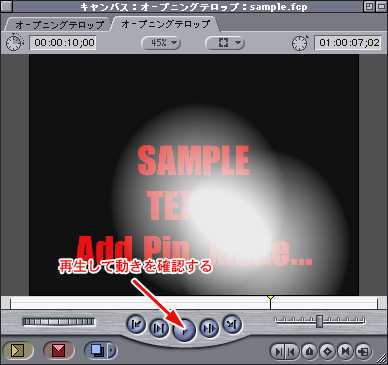
Task: Open the 45% zoom dropdown
Action: 161,43
